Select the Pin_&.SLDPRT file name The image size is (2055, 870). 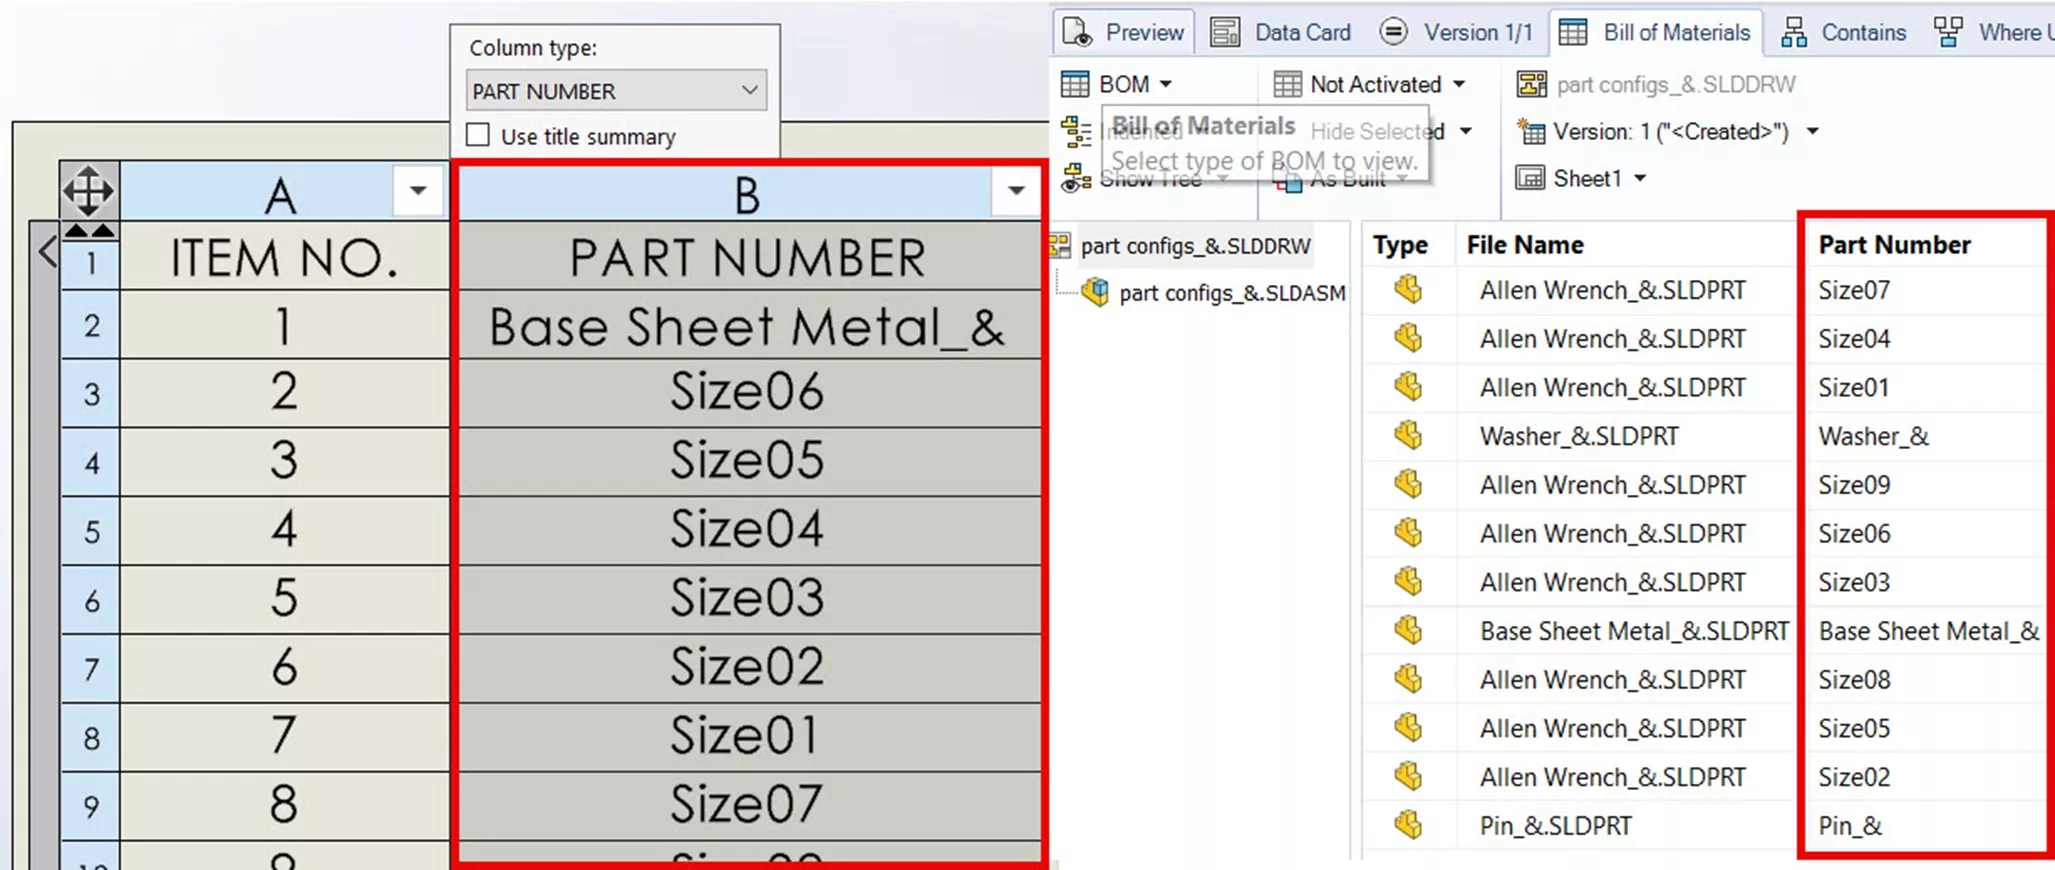coord(1555,826)
